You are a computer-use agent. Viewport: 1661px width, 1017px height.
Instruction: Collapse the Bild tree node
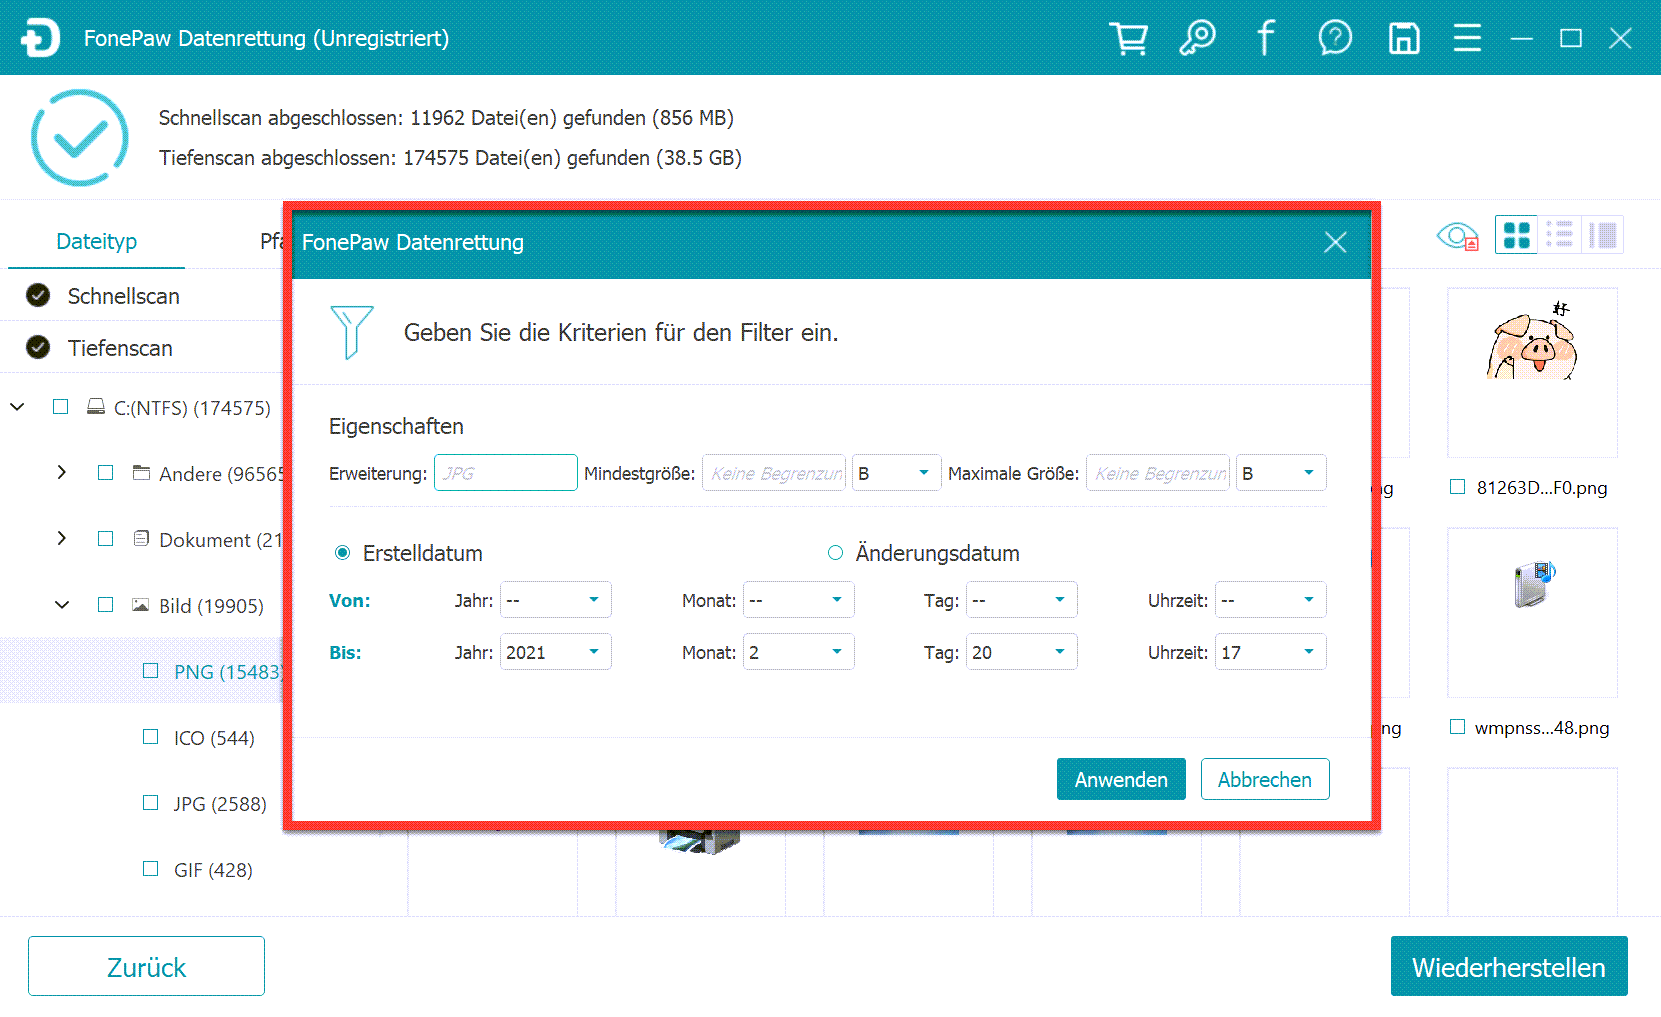pyautogui.click(x=62, y=605)
